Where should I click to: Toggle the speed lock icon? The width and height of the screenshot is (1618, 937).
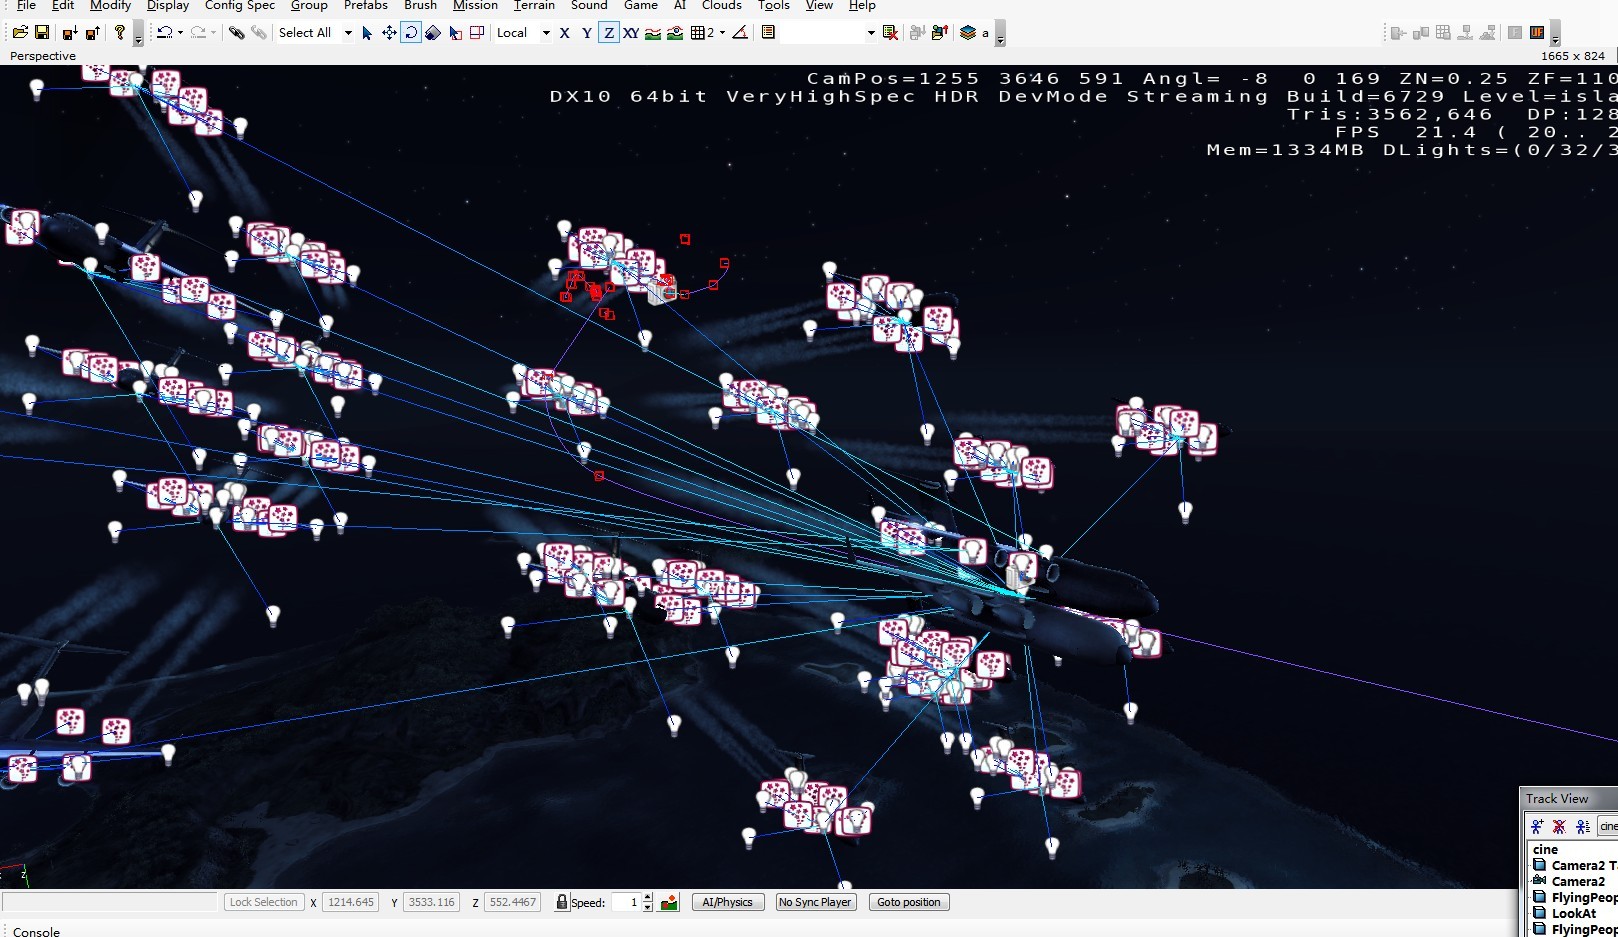(562, 902)
